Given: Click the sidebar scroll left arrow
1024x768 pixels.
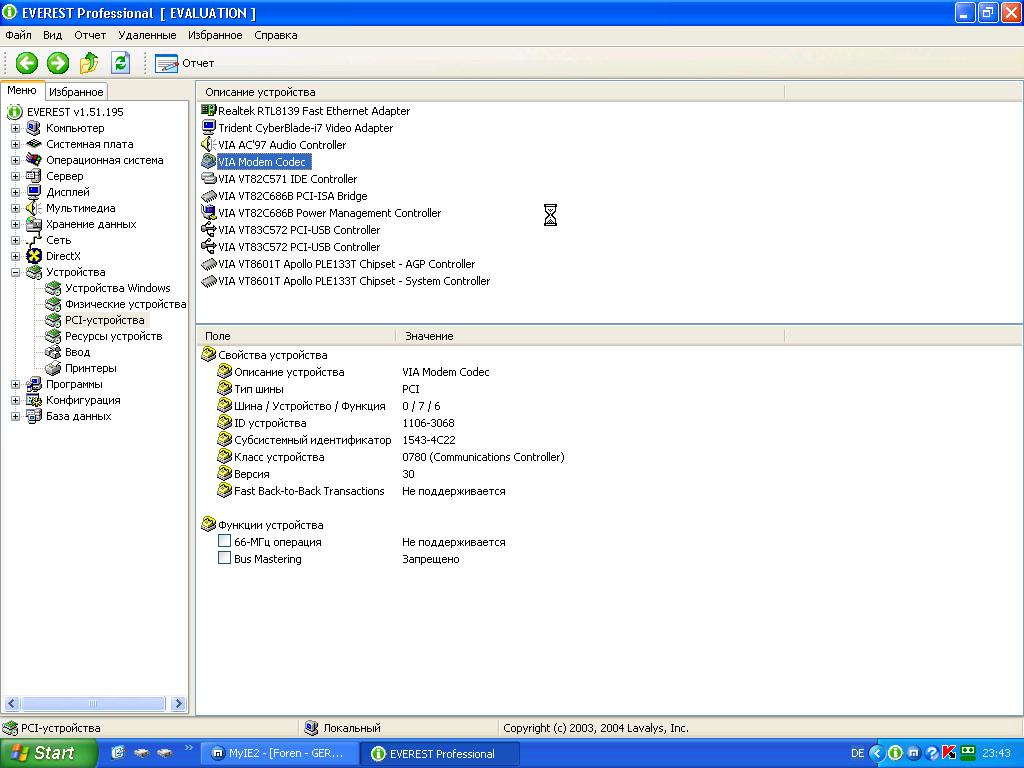Looking at the screenshot, I should coord(11,703).
